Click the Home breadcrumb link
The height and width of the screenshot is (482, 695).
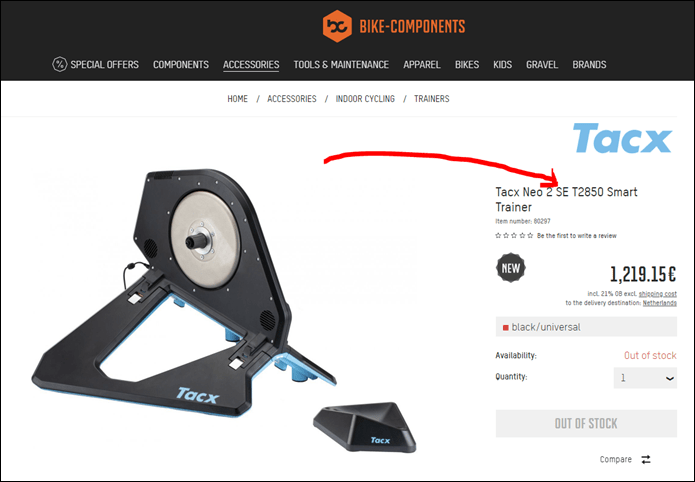238,98
